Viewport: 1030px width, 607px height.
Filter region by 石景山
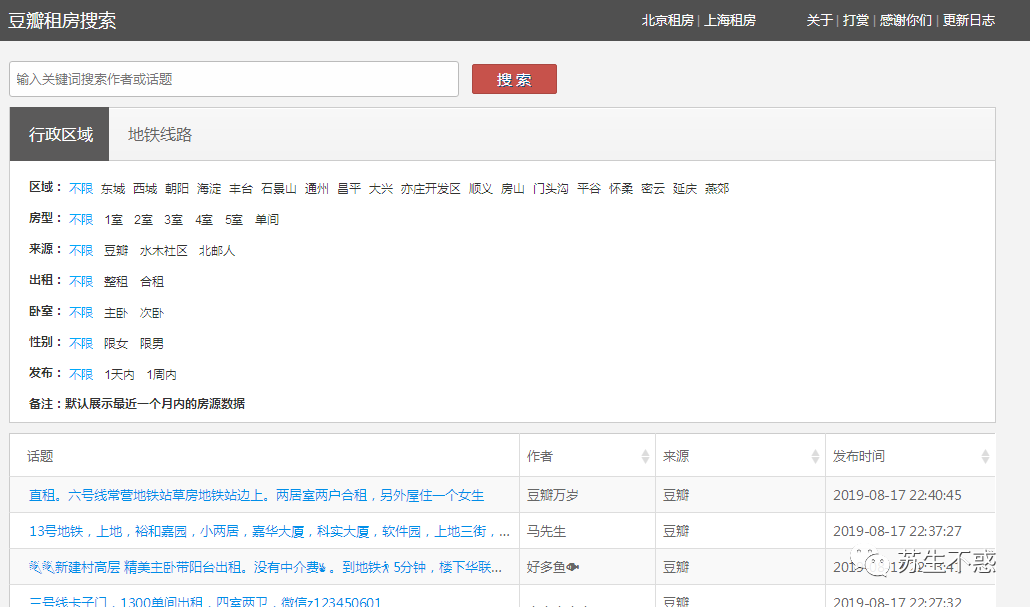click(x=279, y=189)
